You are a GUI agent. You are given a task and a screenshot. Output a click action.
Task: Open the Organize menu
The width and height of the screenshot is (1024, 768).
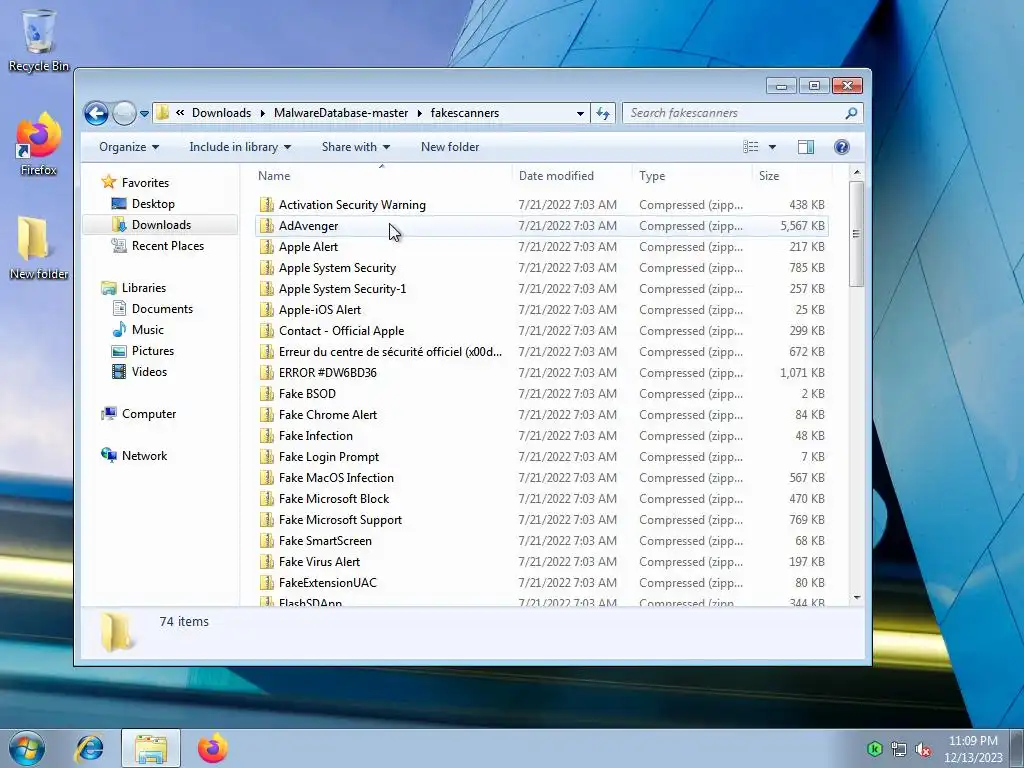pos(129,147)
